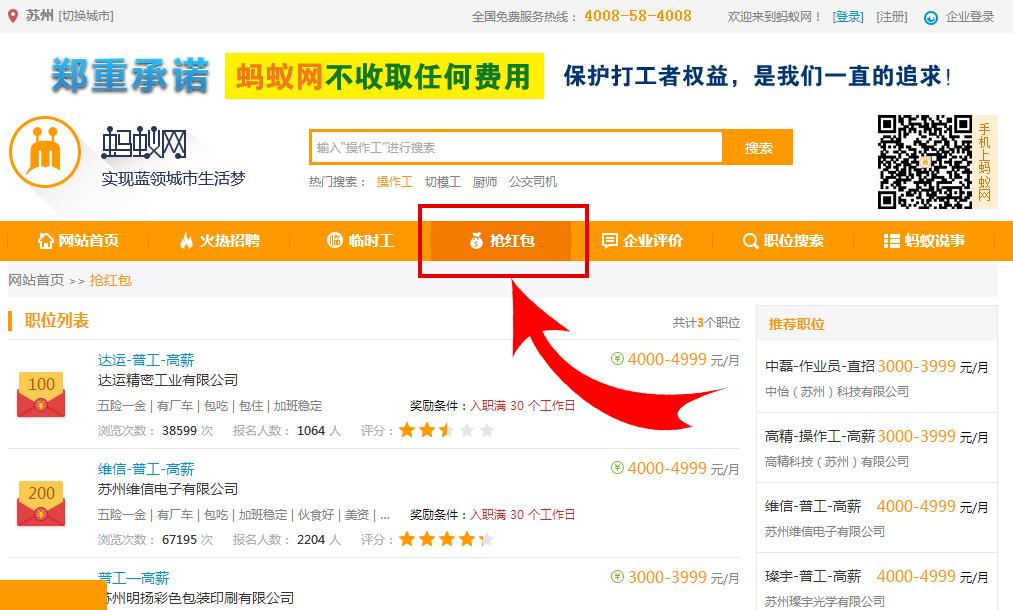Click the magnifier icon for 职位搜索
The width and height of the screenshot is (1013, 610).
pos(750,241)
